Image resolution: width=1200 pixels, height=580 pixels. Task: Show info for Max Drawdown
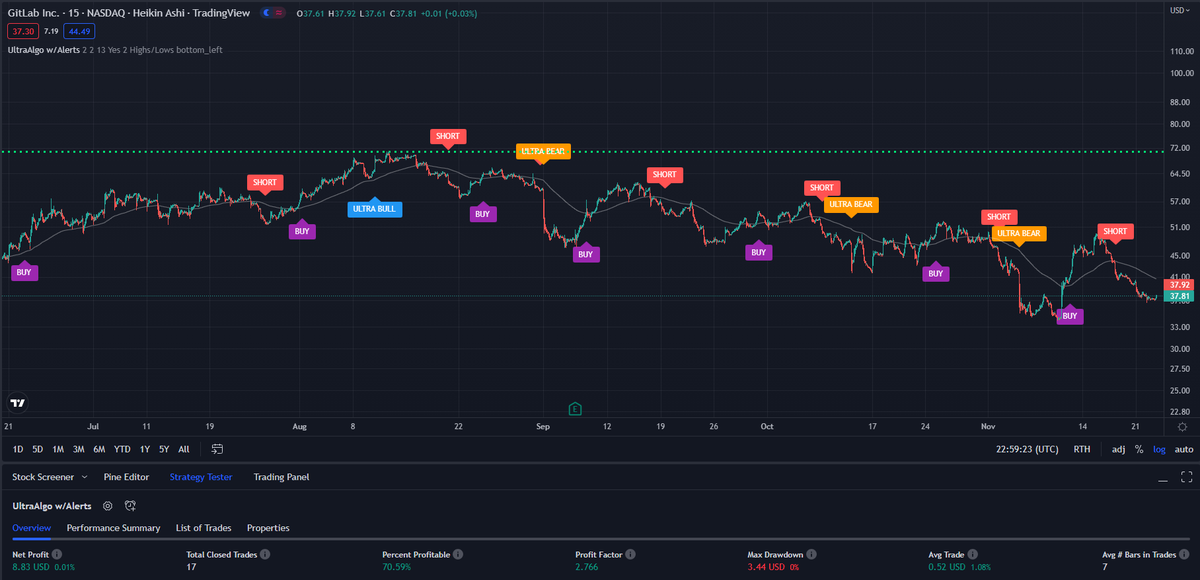810,553
